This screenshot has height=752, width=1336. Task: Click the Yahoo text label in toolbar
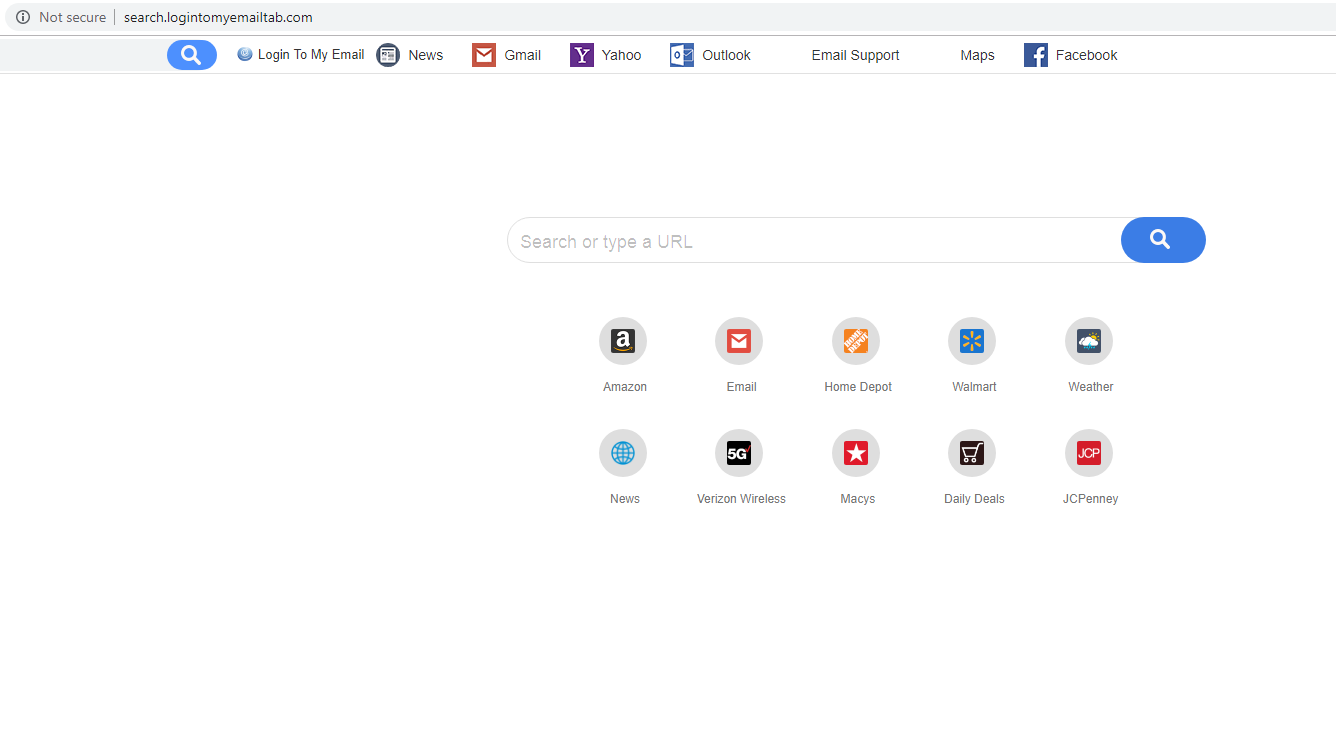(622, 55)
